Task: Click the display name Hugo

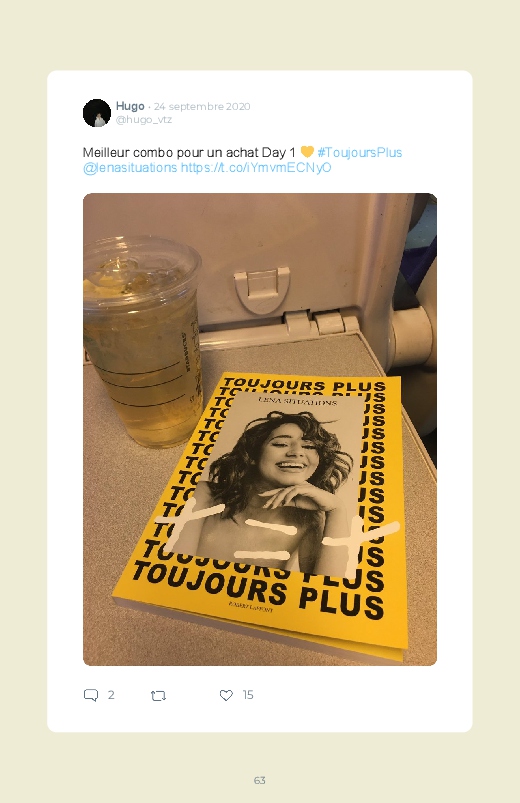Action: [130, 106]
